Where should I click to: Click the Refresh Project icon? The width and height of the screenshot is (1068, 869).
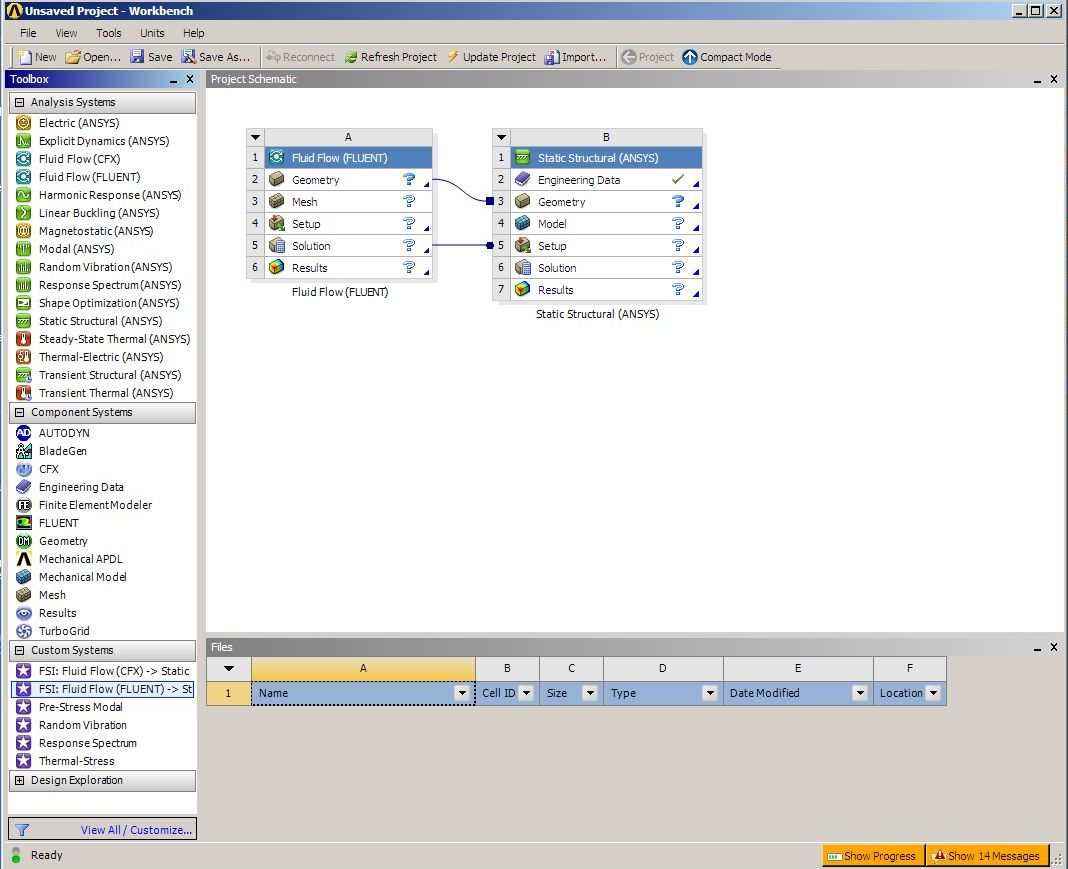(351, 57)
